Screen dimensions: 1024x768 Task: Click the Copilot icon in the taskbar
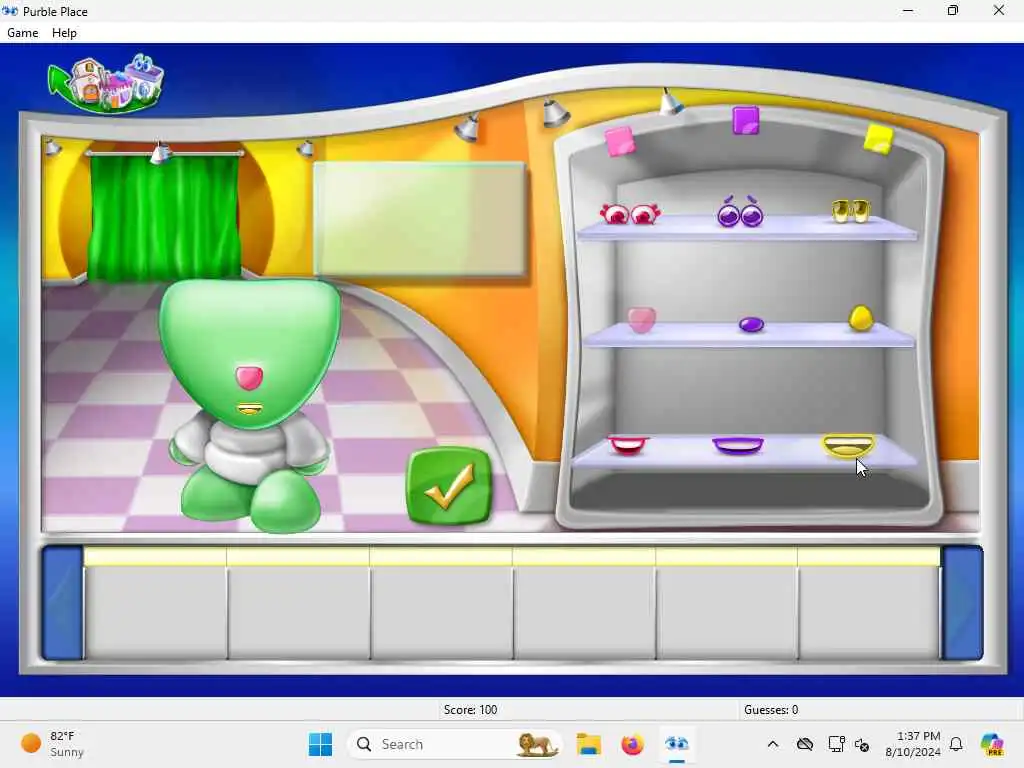pos(992,744)
